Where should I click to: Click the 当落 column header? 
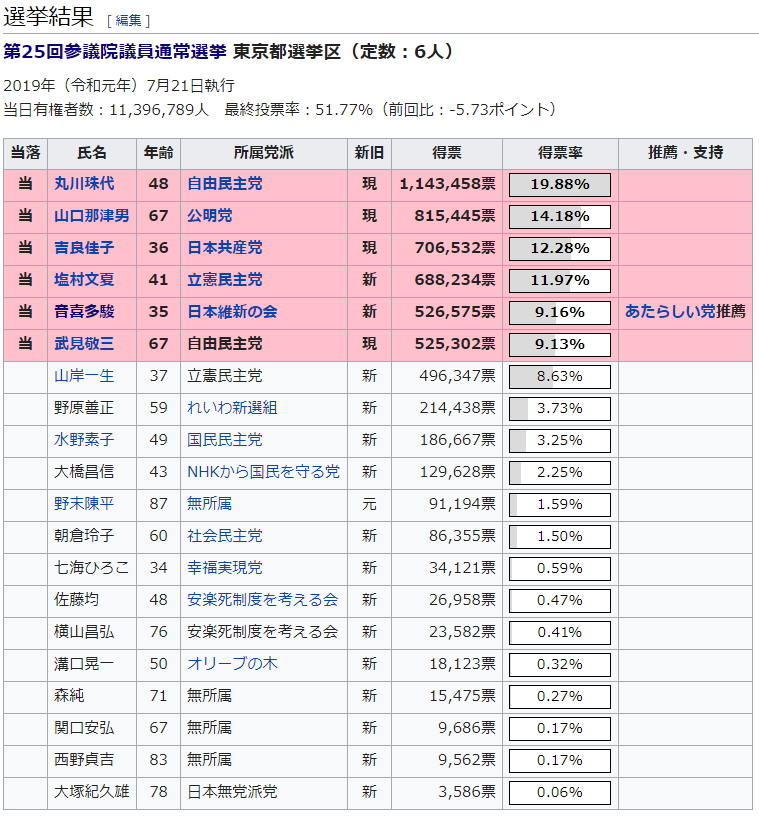[26, 153]
